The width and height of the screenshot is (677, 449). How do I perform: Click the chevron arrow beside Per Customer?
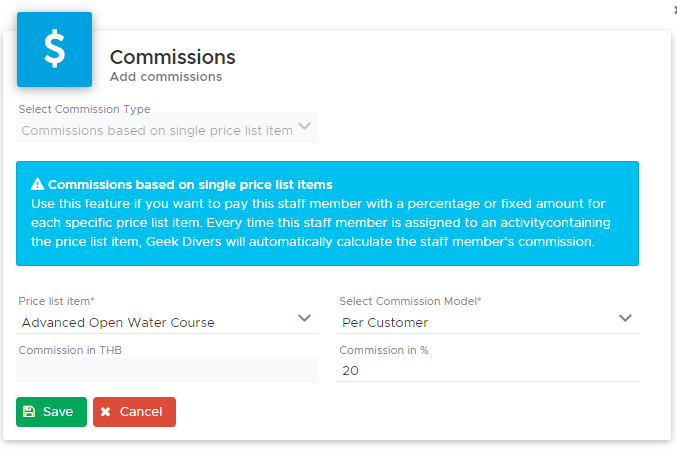tap(625, 318)
